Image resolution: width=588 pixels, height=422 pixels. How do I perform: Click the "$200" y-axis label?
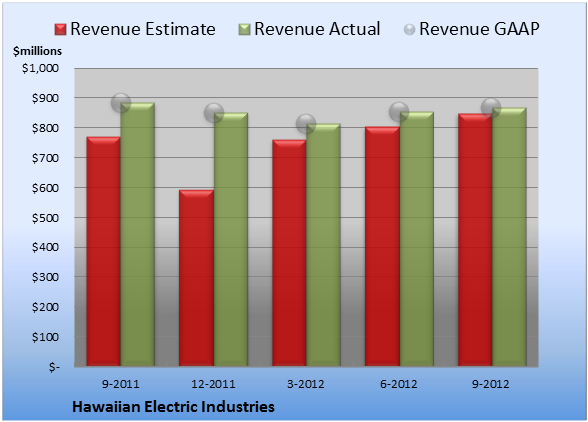[45, 307]
